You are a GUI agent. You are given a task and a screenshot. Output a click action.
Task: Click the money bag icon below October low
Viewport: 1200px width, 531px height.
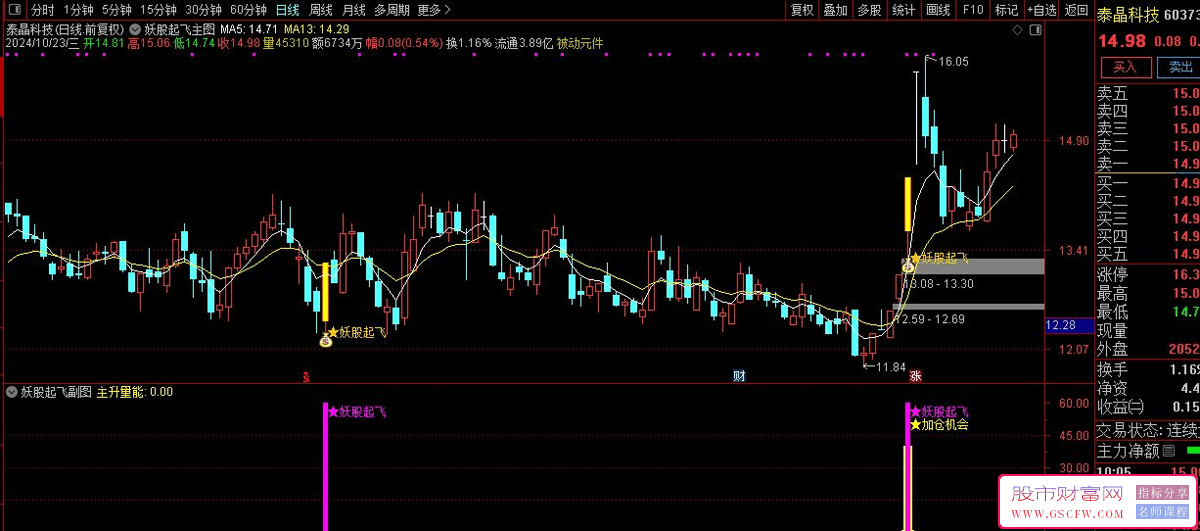point(325,341)
